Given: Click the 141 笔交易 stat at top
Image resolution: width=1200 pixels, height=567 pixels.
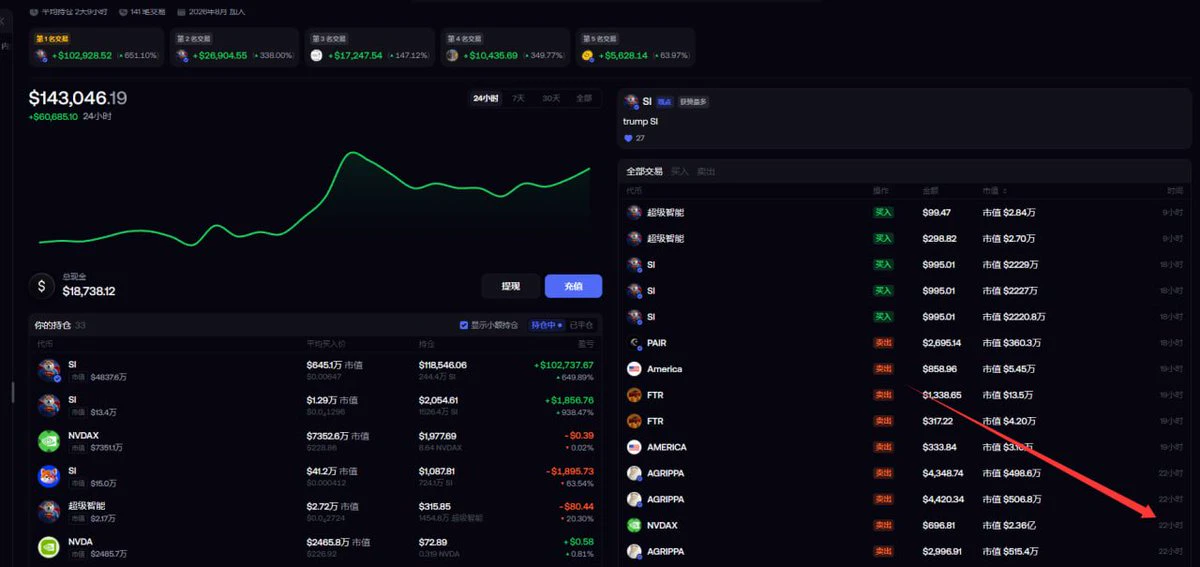Looking at the screenshot, I should point(141,12).
